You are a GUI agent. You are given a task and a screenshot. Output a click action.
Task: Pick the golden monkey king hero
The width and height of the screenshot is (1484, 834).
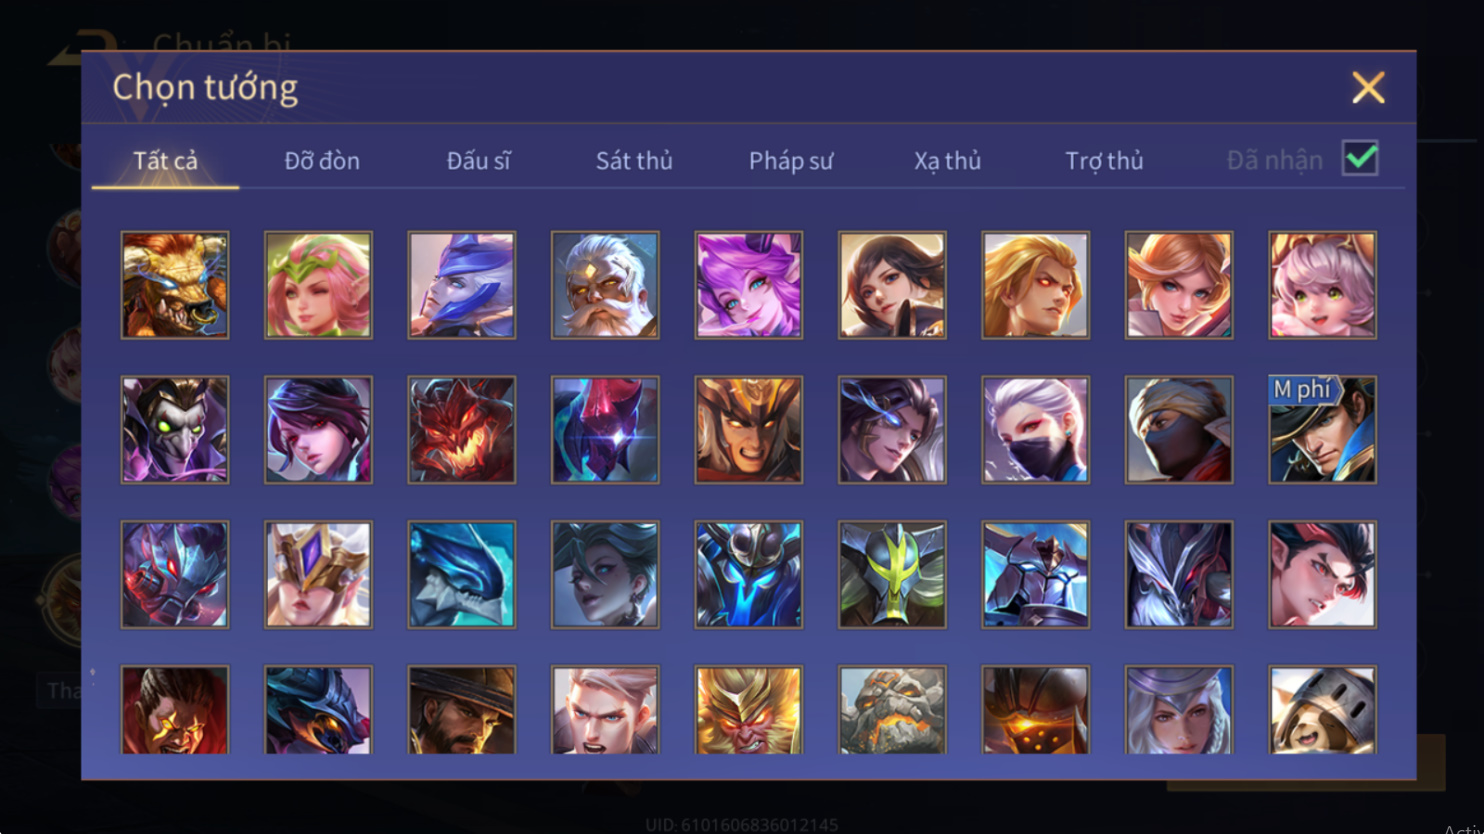tap(749, 710)
